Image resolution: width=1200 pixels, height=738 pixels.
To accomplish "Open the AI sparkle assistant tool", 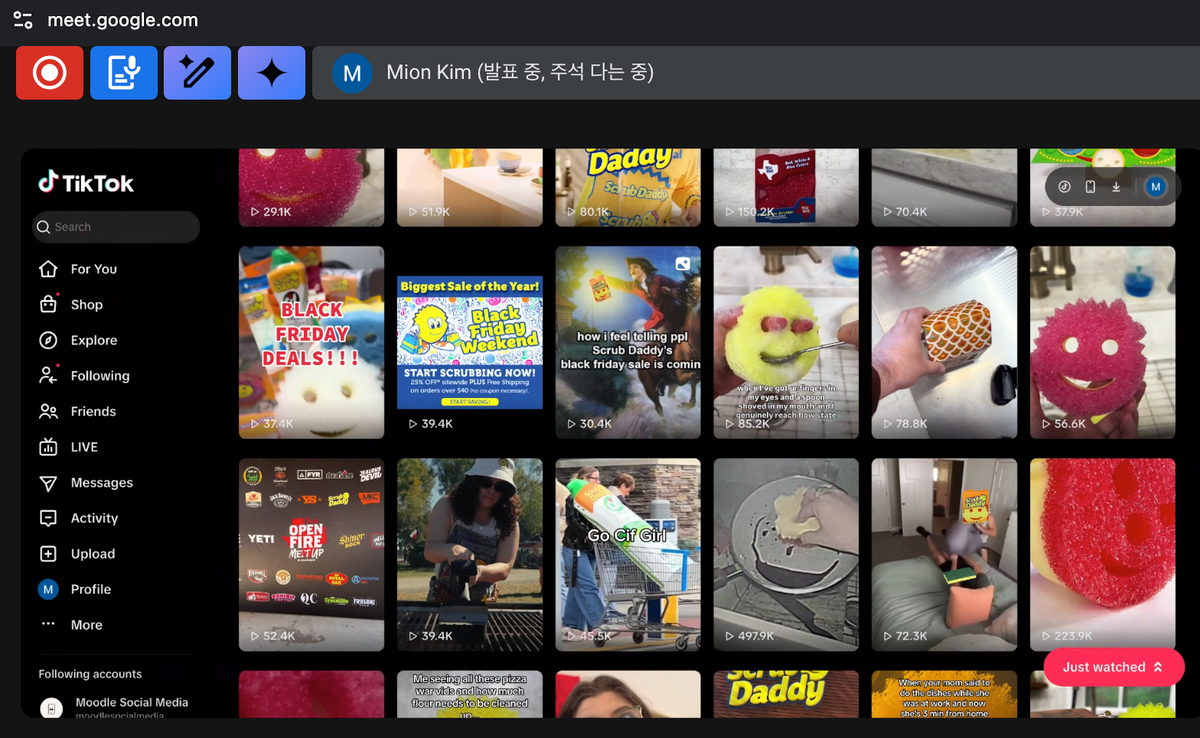I will coord(272,72).
